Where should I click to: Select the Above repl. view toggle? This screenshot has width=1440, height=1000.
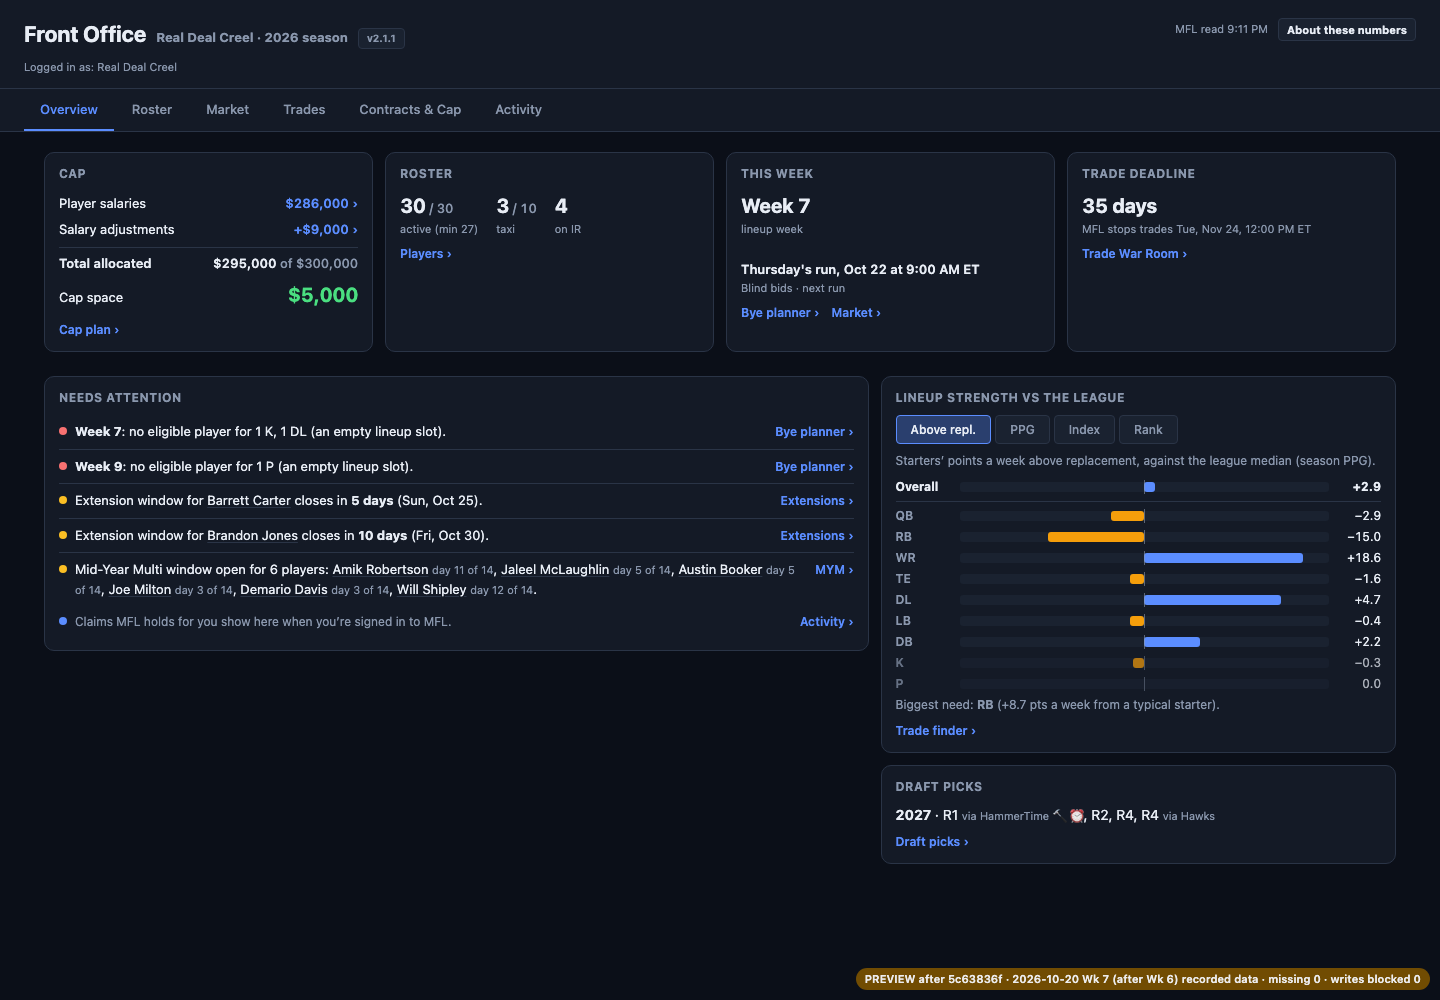click(943, 430)
